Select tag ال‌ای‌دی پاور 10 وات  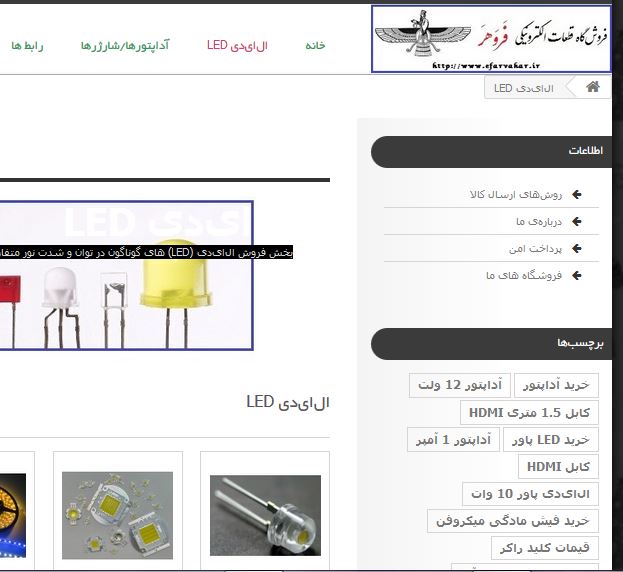tap(530, 494)
